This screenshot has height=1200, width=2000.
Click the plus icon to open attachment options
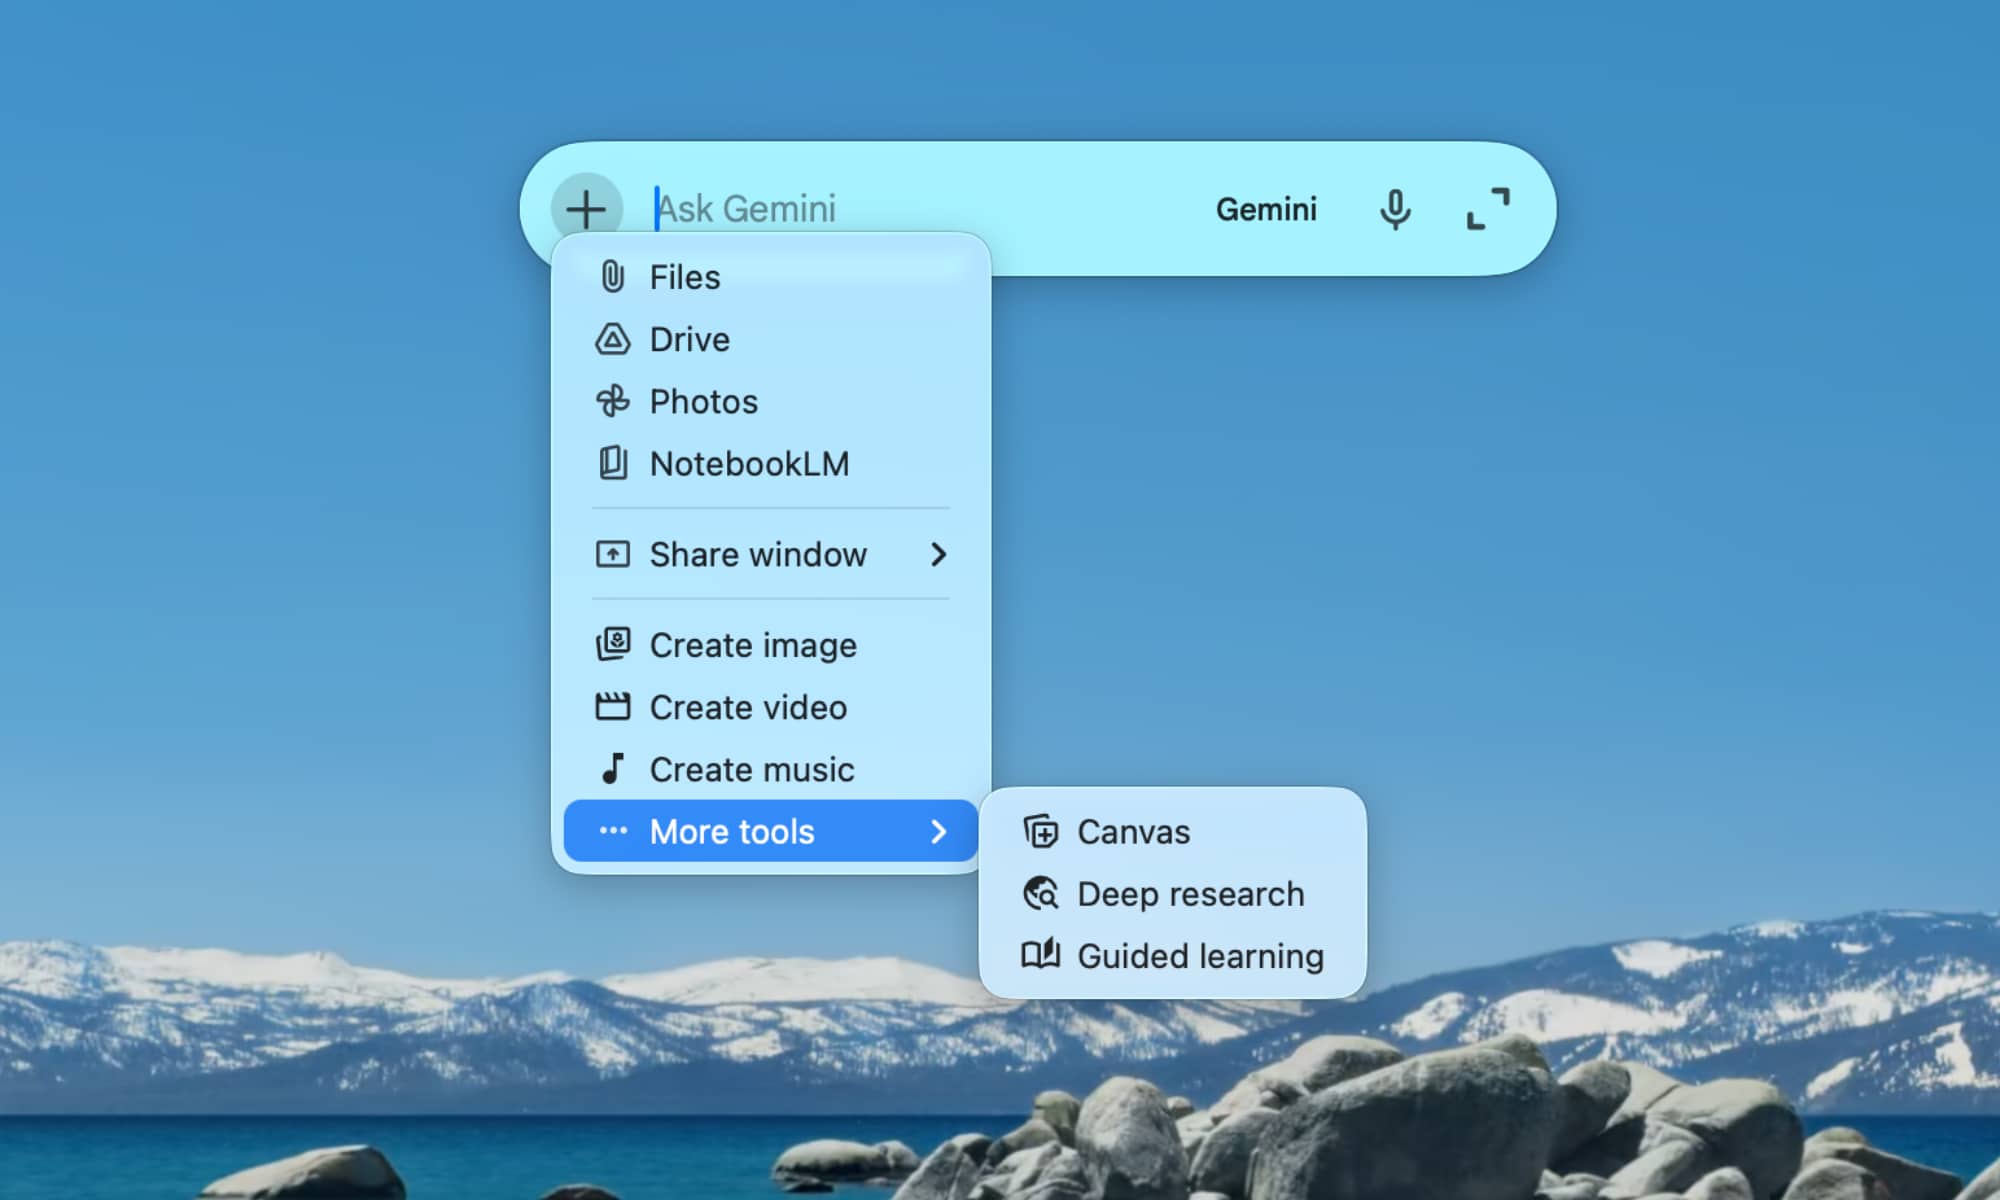pyautogui.click(x=585, y=208)
